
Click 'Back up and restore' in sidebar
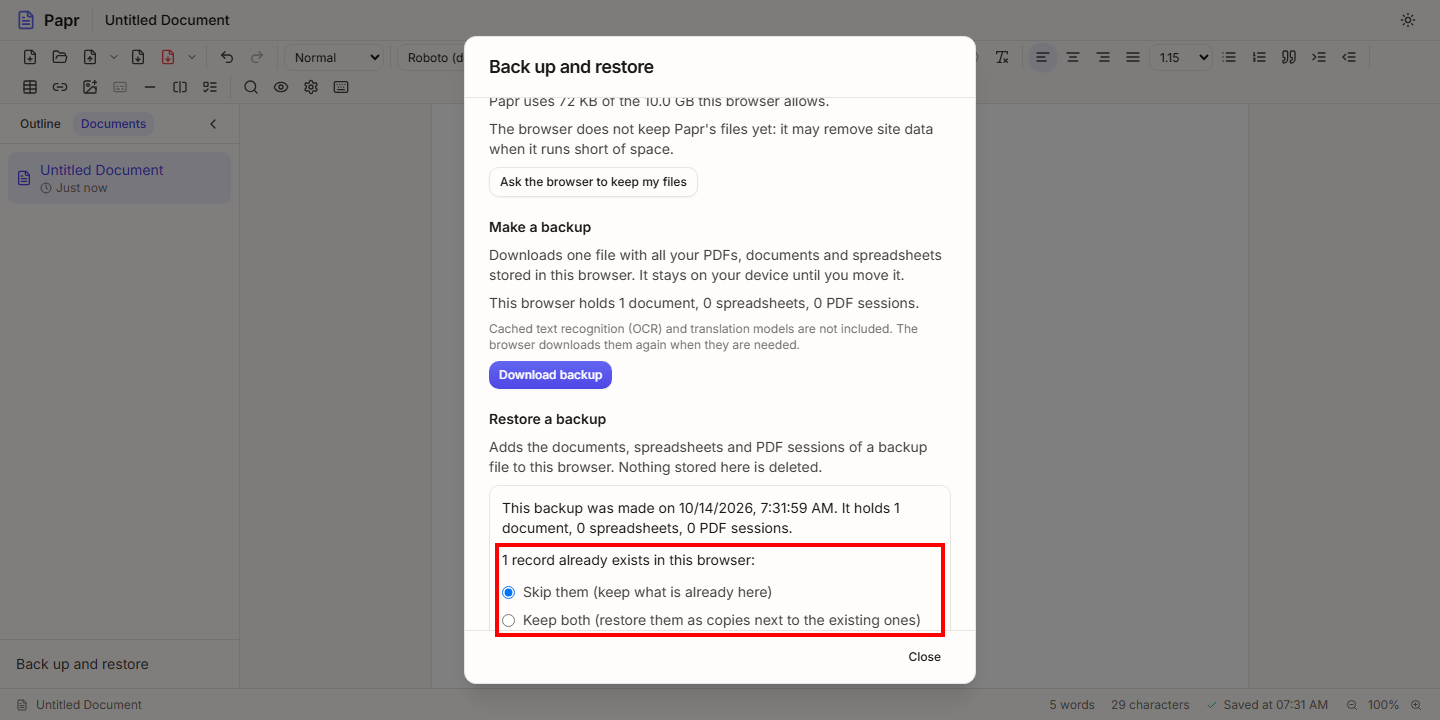pos(82,664)
